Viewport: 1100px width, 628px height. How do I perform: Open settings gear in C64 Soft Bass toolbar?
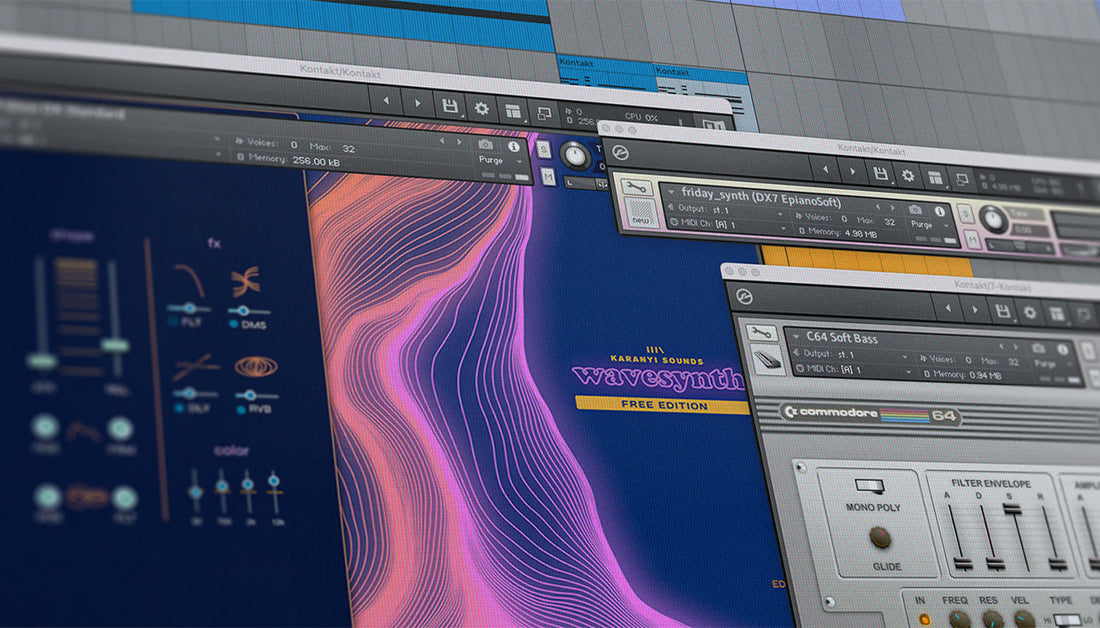coord(1030,313)
